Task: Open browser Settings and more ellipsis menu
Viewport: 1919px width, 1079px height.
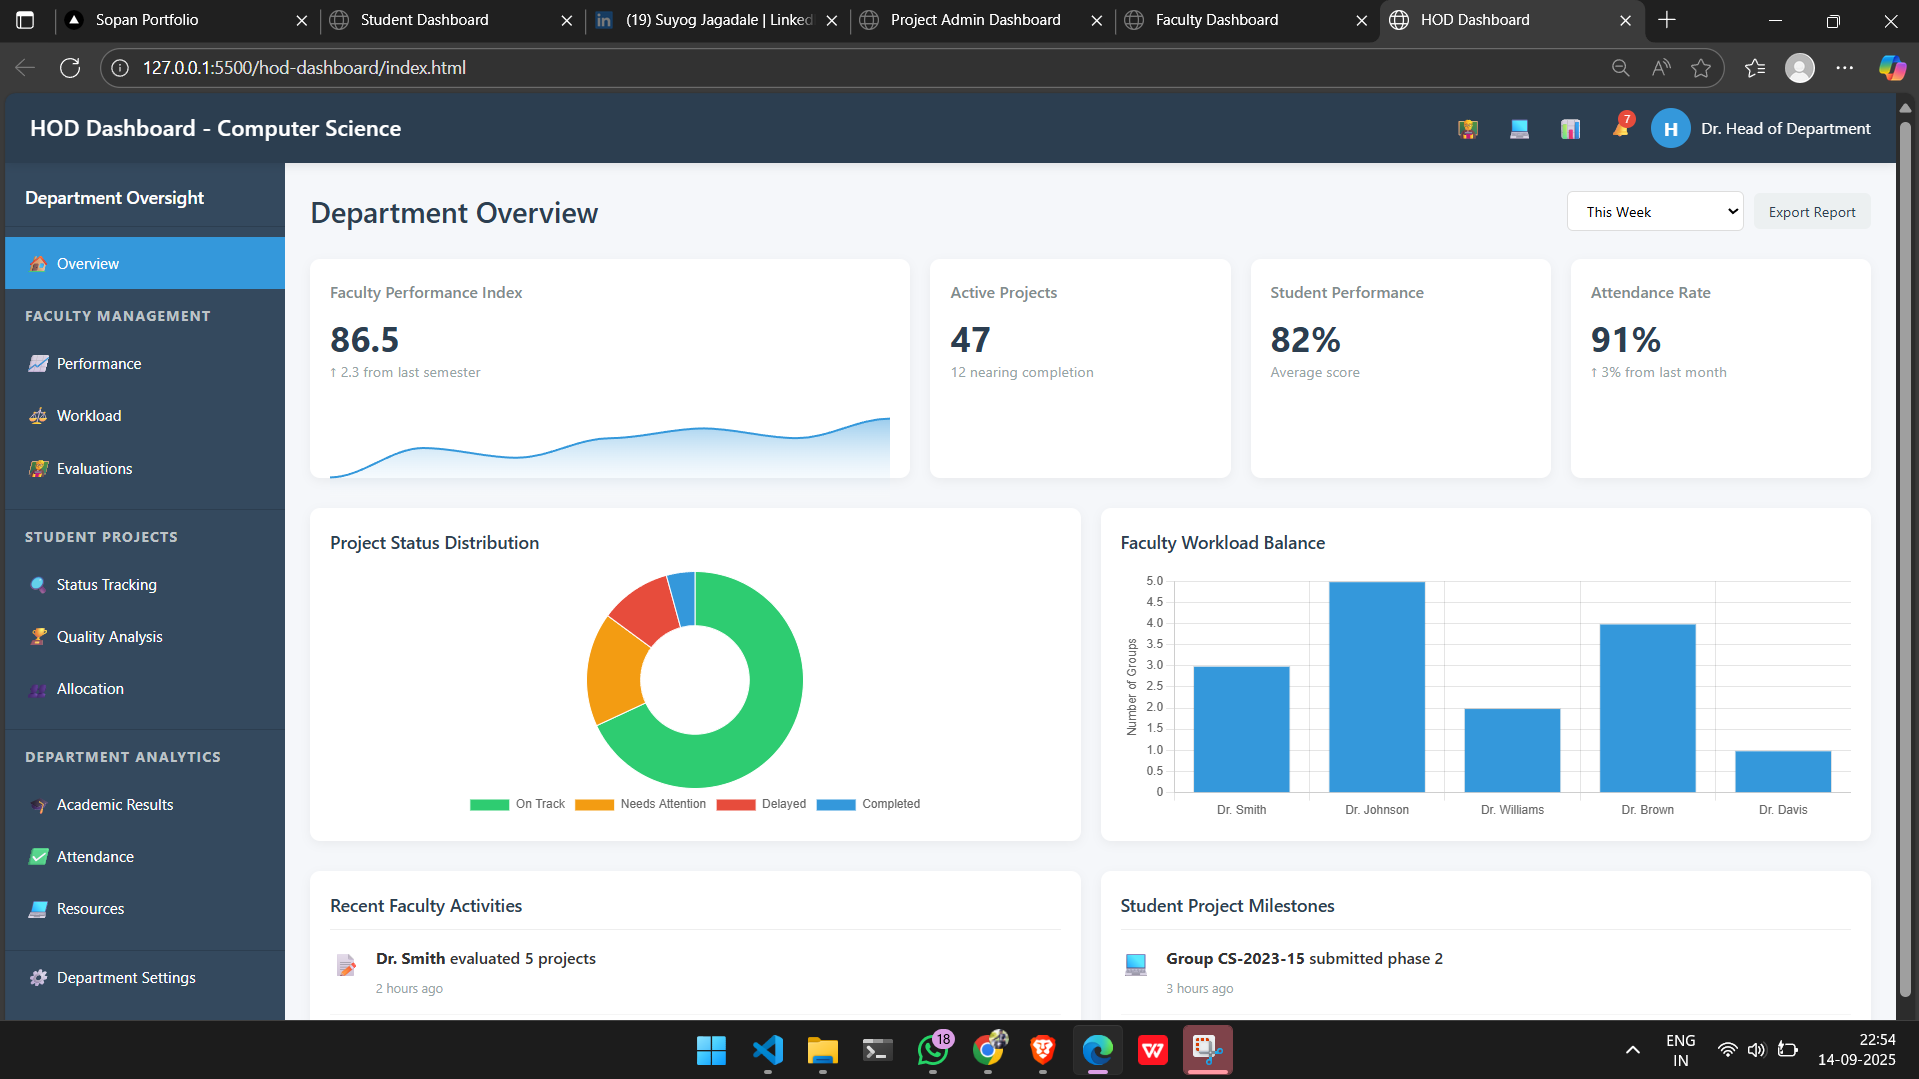Action: (x=1845, y=68)
